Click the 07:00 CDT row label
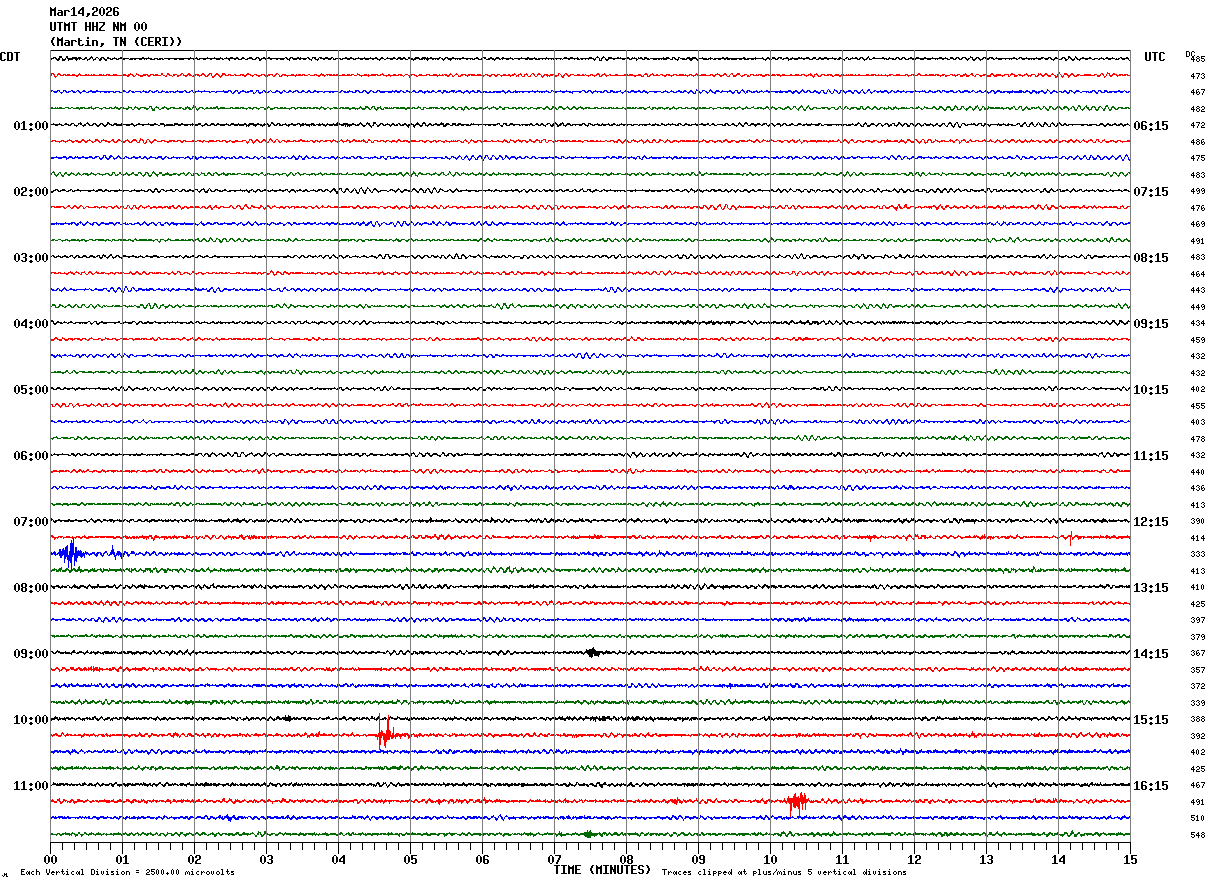The width and height of the screenshot is (1210, 886). pos(31,522)
